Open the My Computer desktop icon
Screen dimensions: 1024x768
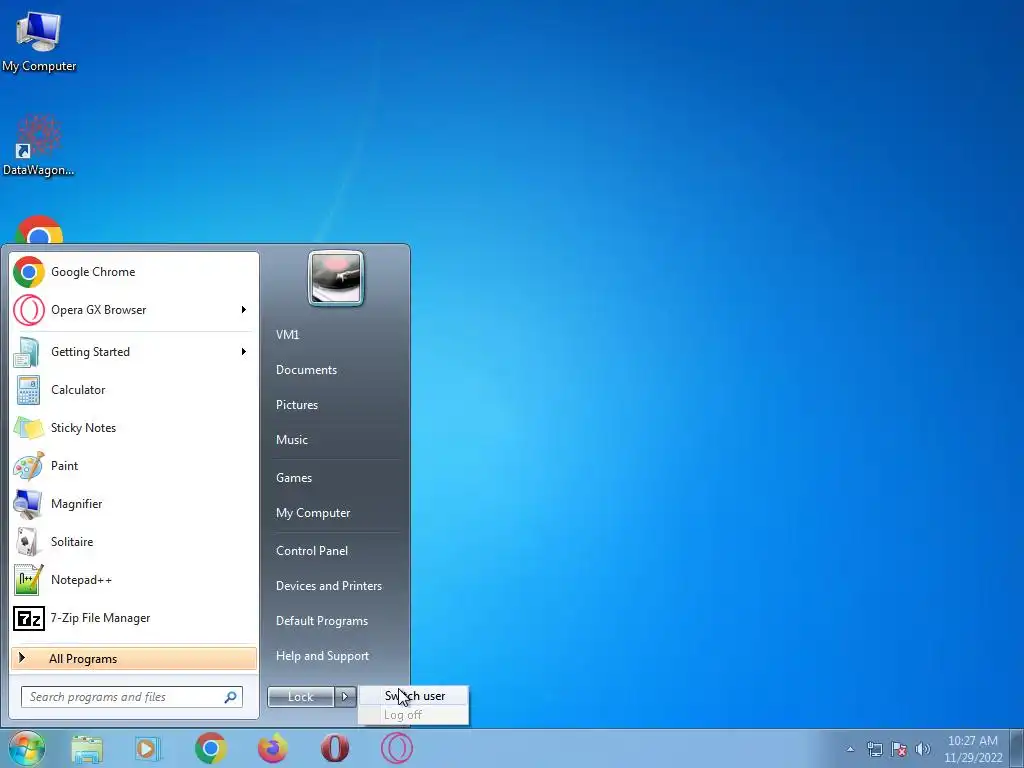click(x=39, y=41)
